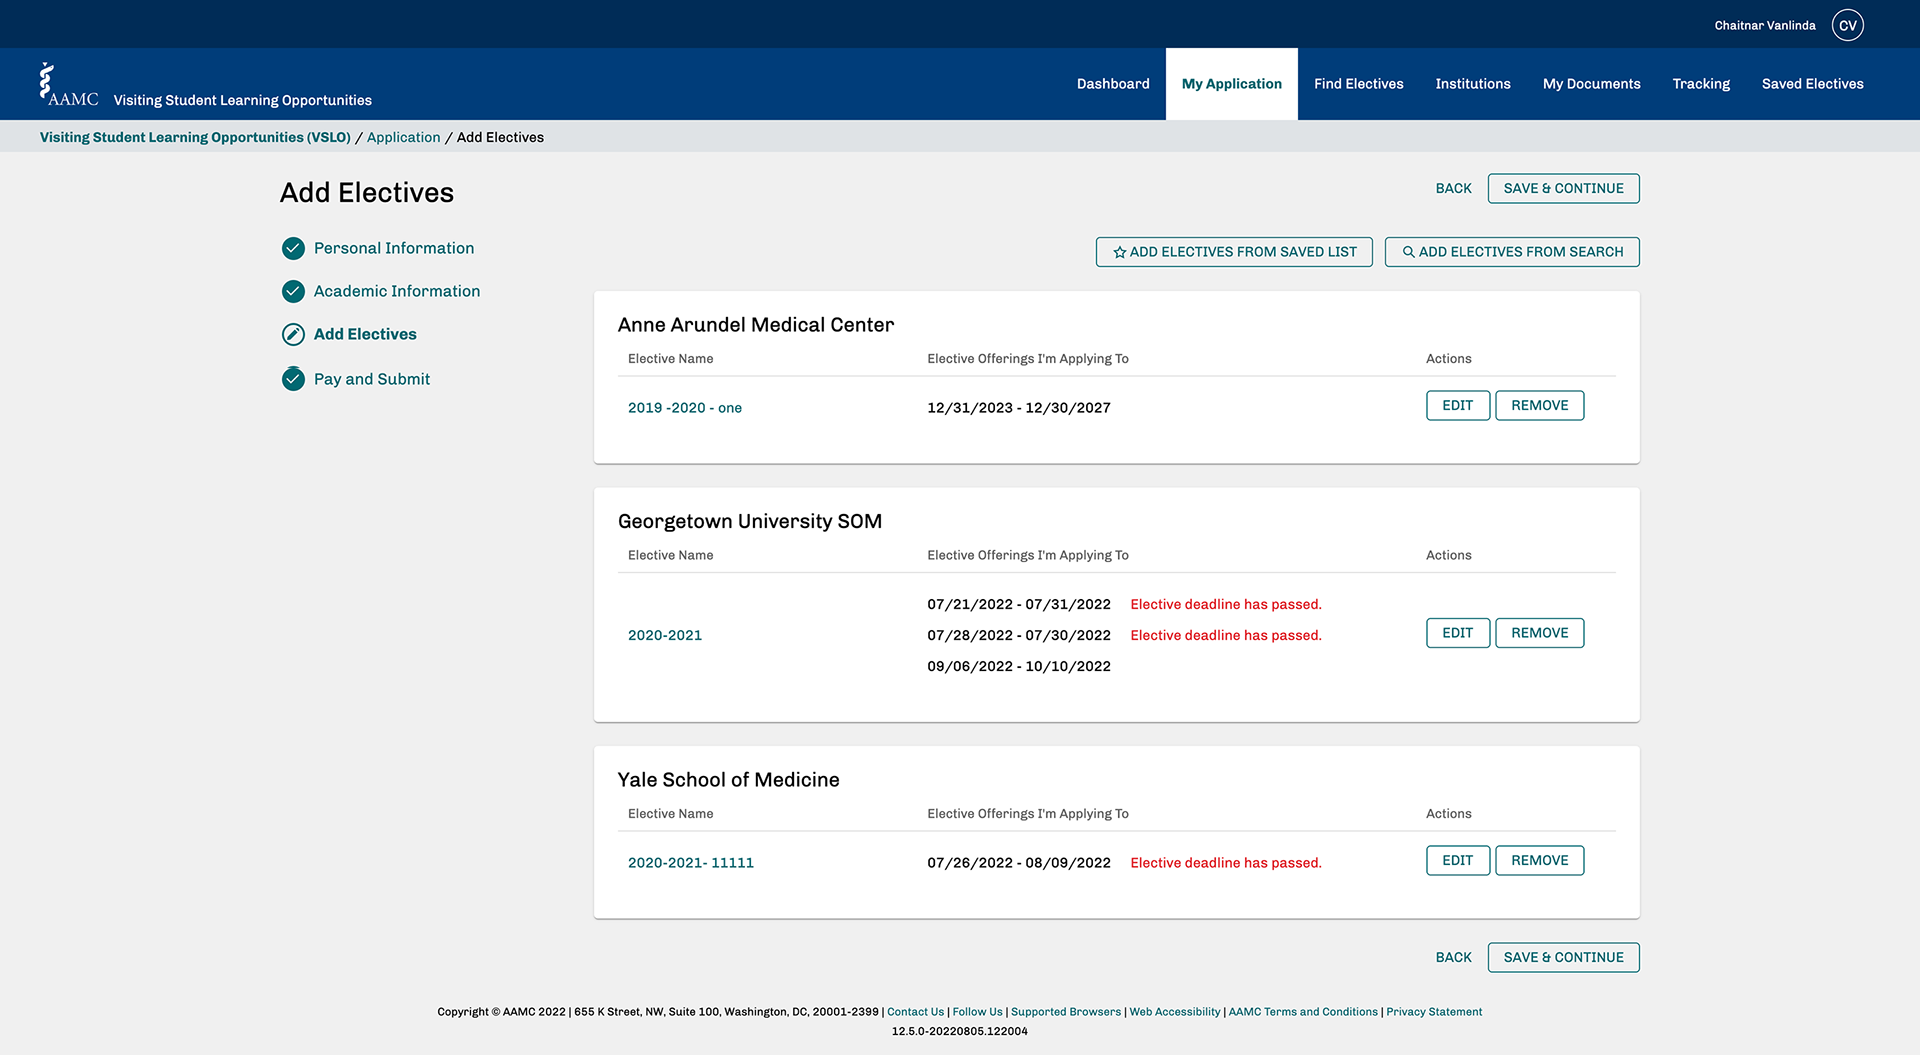1920x1055 pixels.
Task: Click the 12/31/2023 - 12/30/2027 offering date
Action: (1019, 408)
